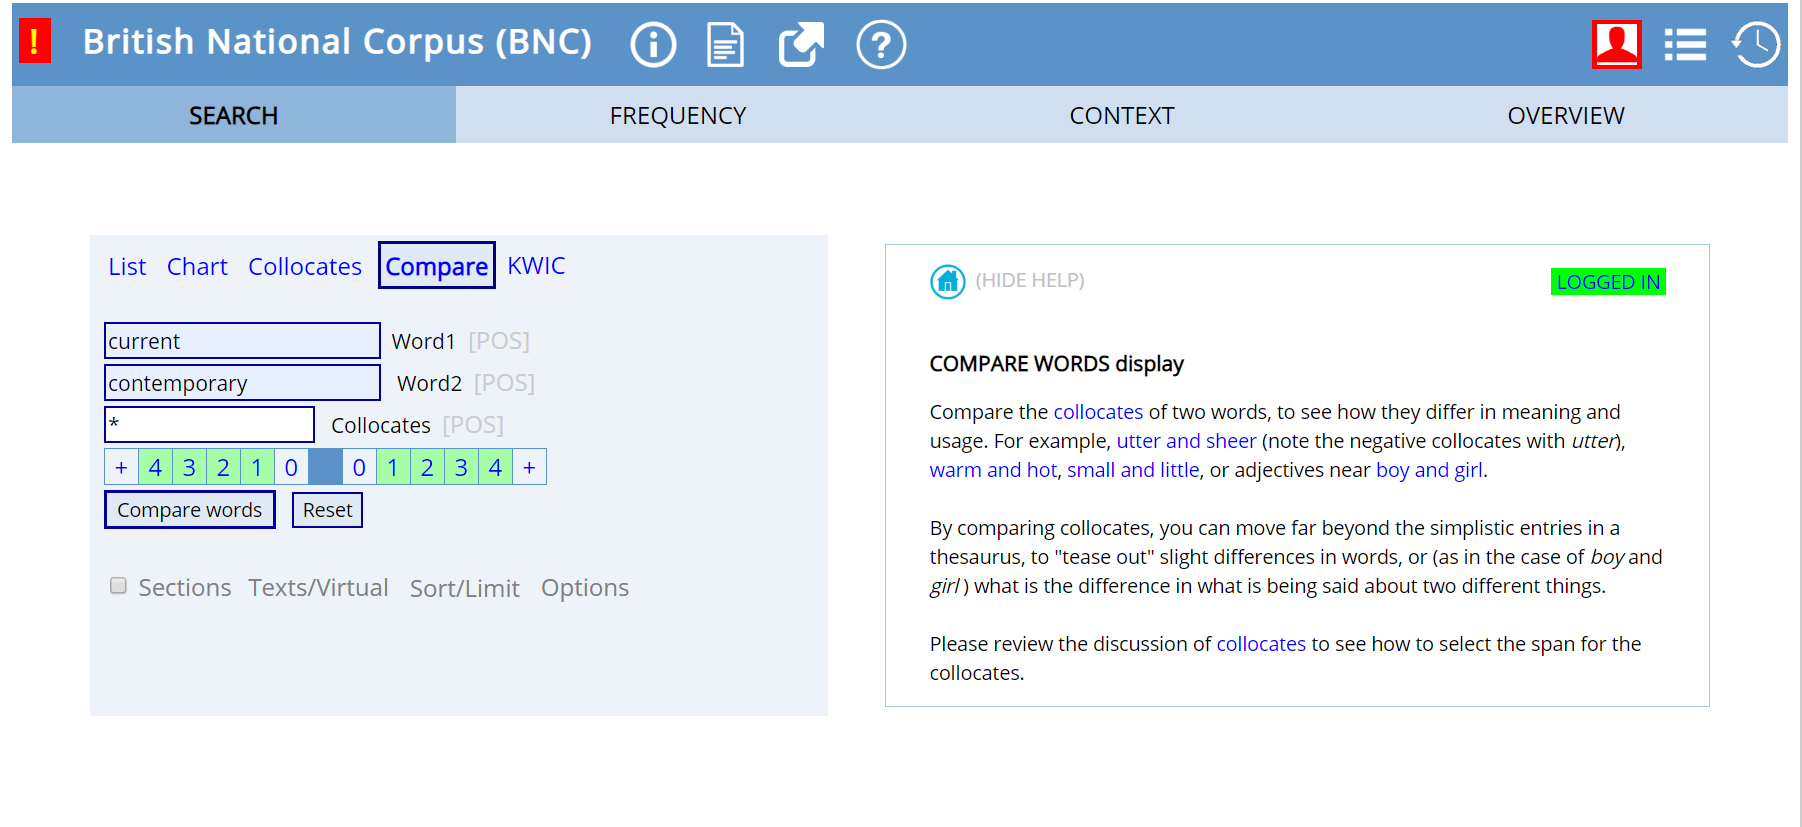Click the blue home icon in help panel
Viewport: 1802px width, 827px height.
pos(947,282)
